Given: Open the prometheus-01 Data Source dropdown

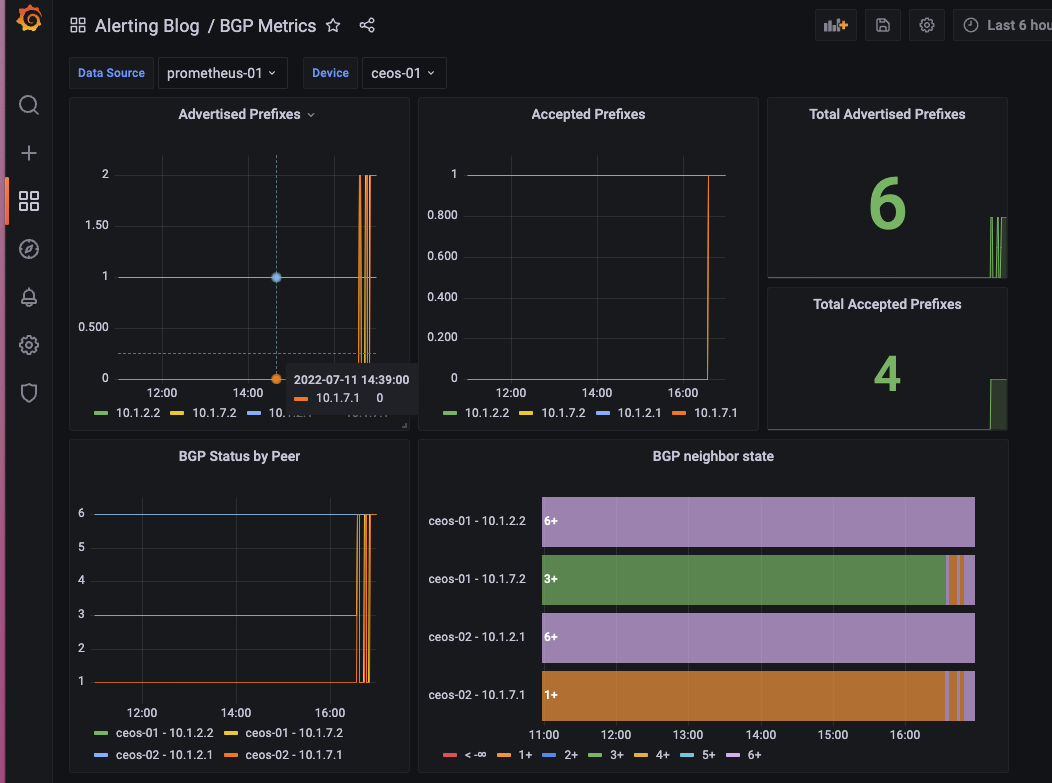Looking at the screenshot, I should point(222,72).
